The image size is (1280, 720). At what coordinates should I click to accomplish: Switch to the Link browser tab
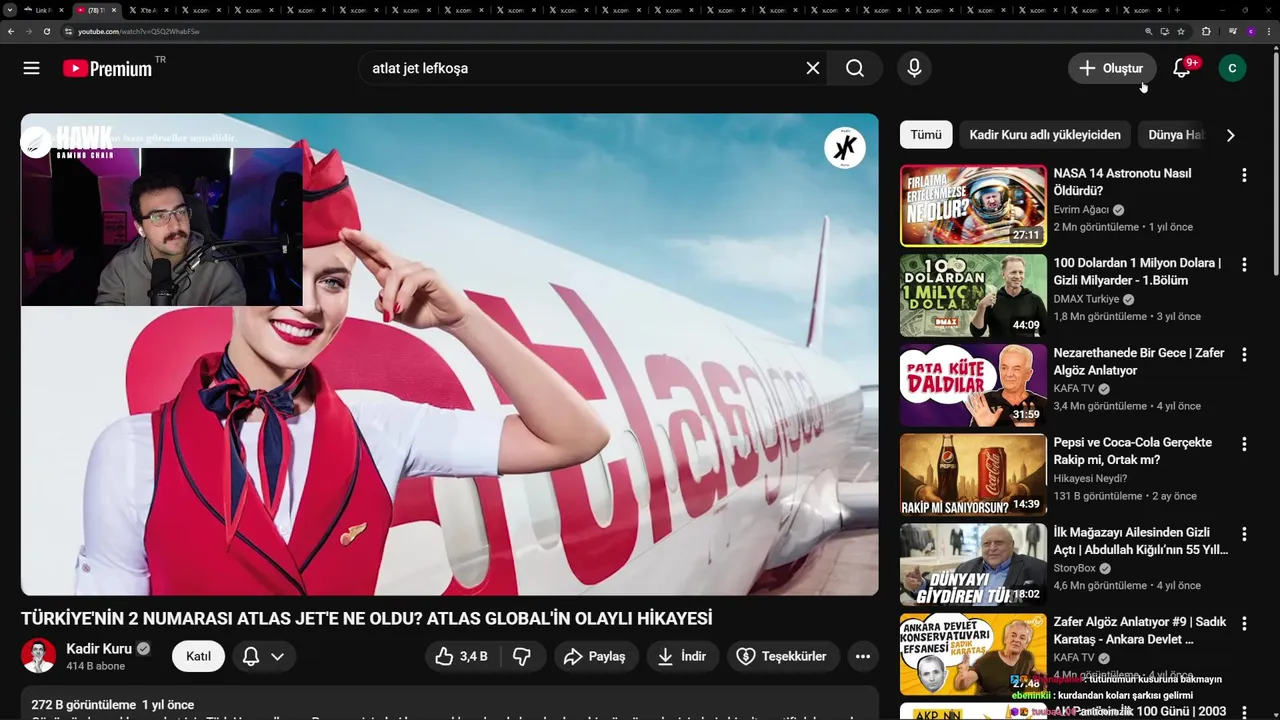click(45, 10)
